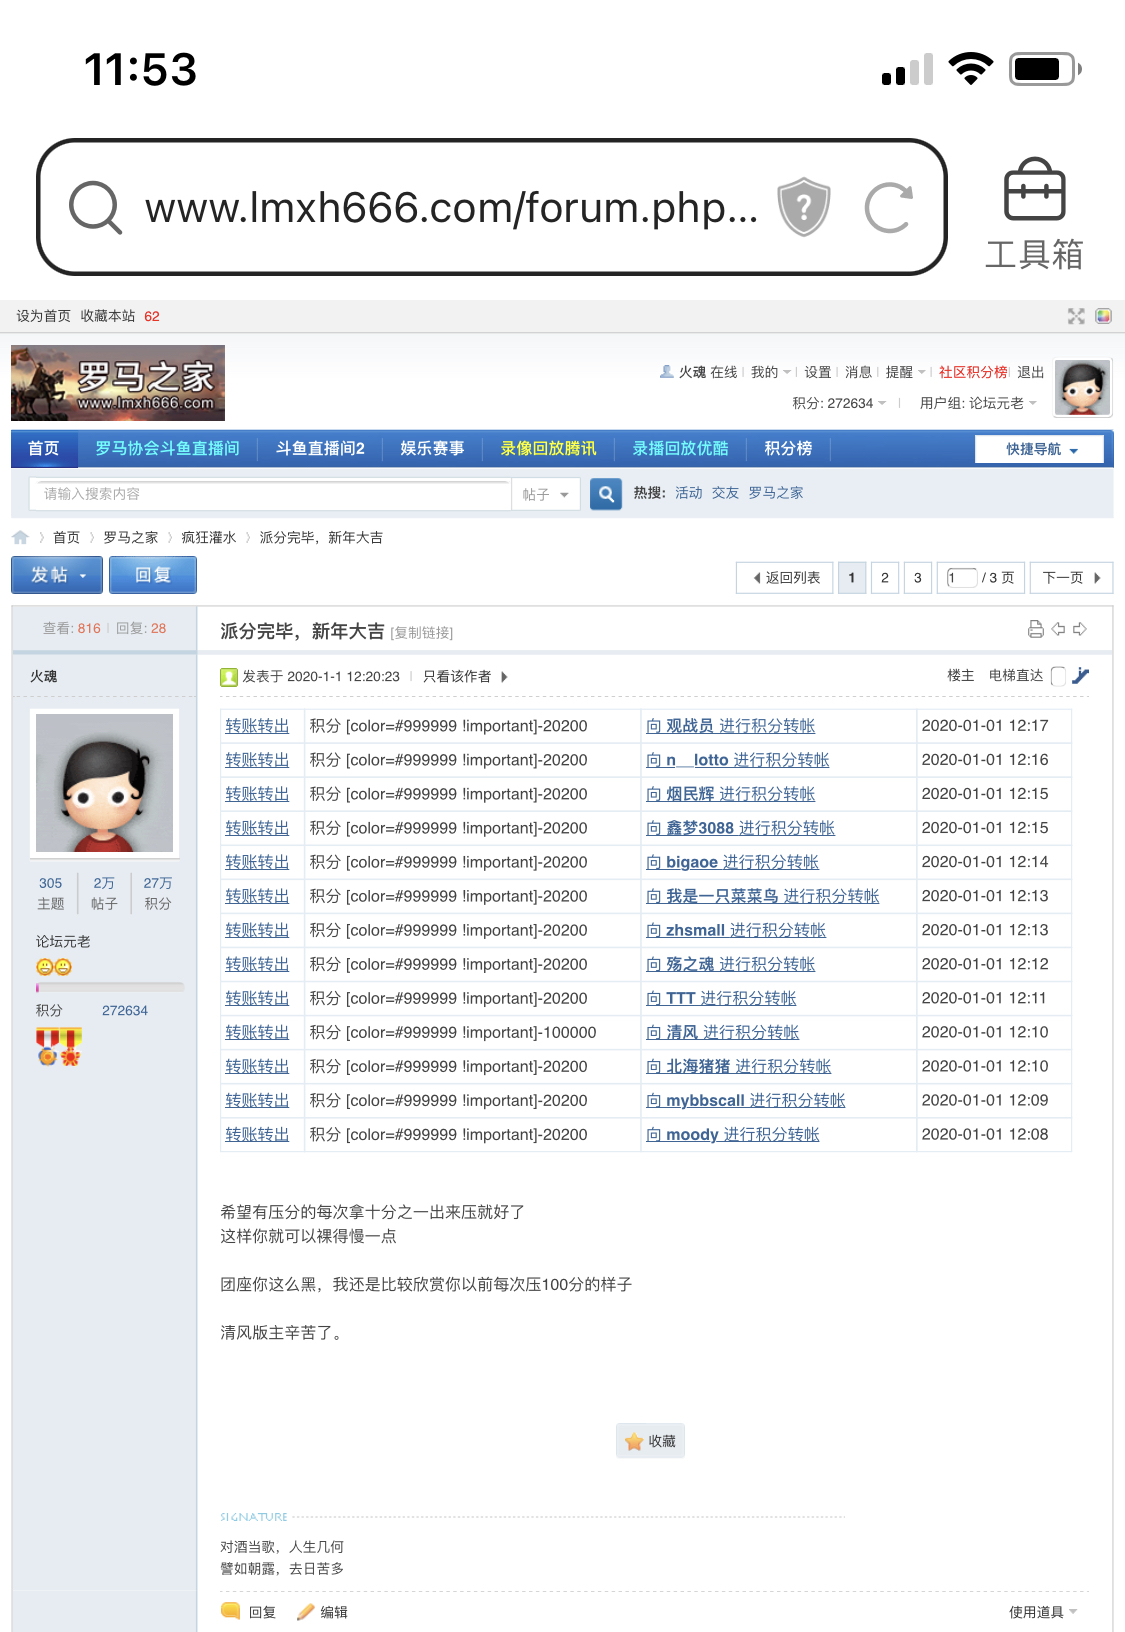Tap the security shield icon in address bar

point(804,207)
